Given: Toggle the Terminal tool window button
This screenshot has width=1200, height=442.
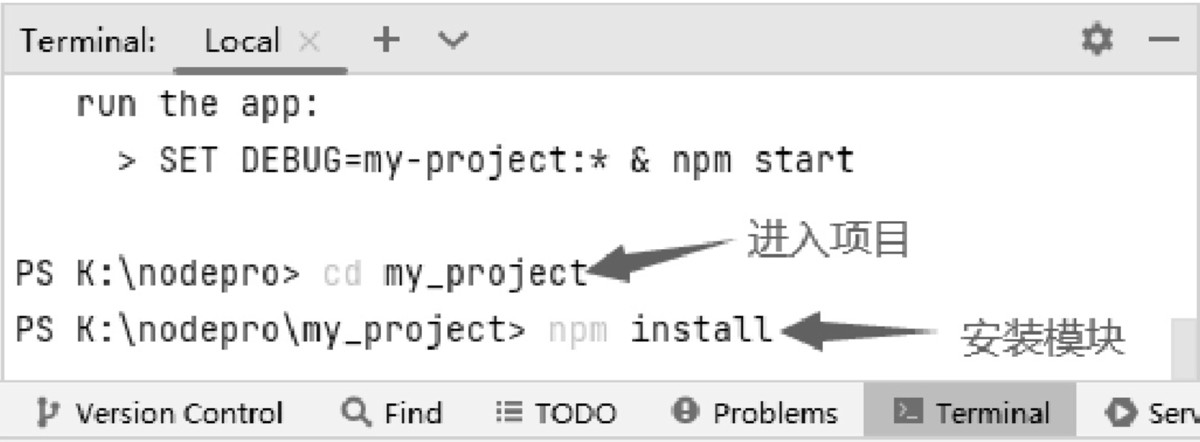Looking at the screenshot, I should click(x=971, y=412).
